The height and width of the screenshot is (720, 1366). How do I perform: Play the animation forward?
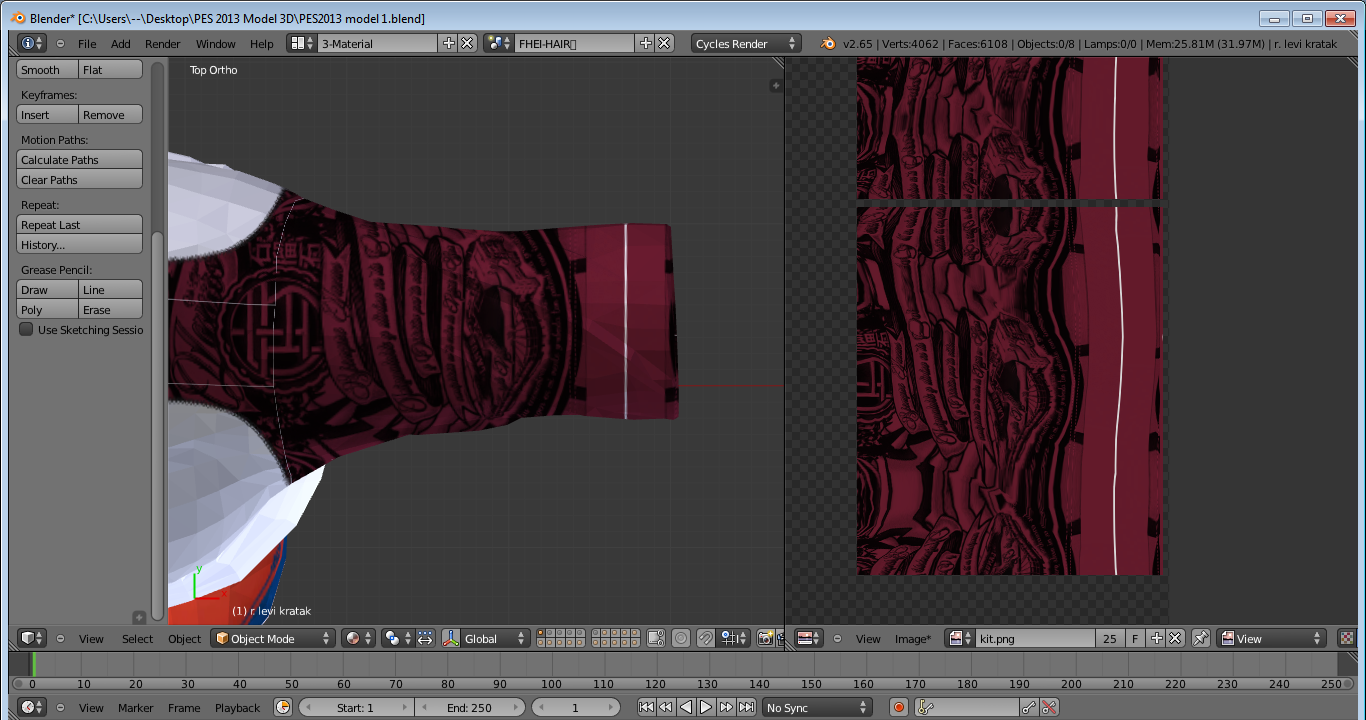(706, 707)
